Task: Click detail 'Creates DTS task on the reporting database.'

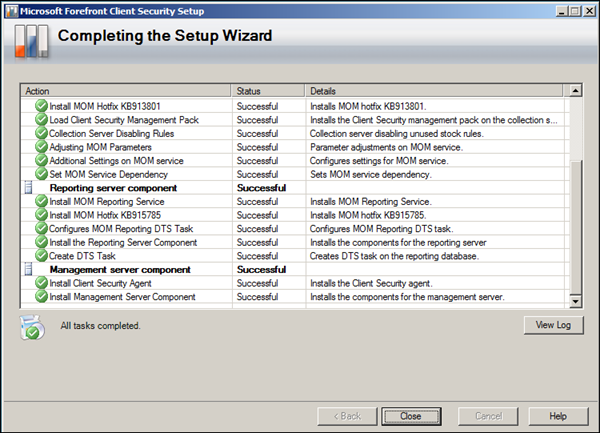Action: [394, 256]
